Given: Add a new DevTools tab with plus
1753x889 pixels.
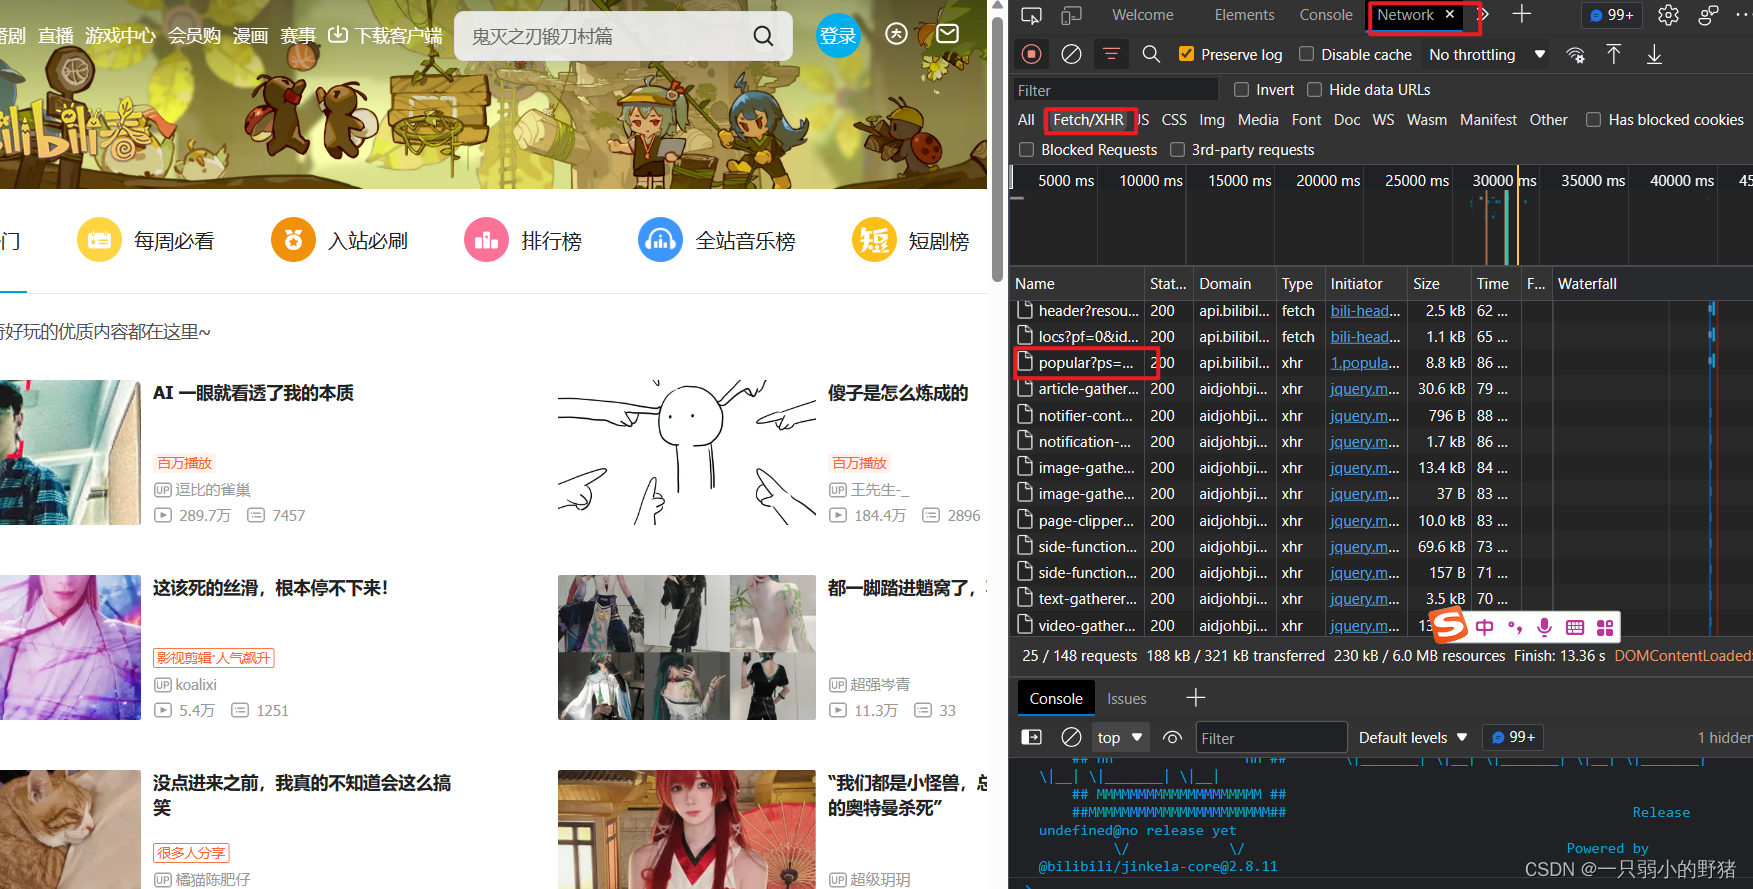Looking at the screenshot, I should 1521,14.
